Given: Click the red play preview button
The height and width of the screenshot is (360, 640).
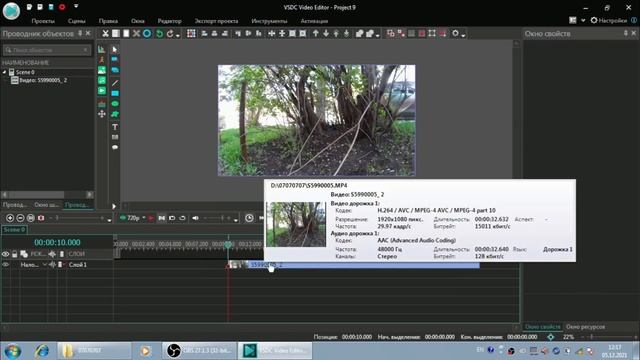Looking at the screenshot, I should pos(151,218).
